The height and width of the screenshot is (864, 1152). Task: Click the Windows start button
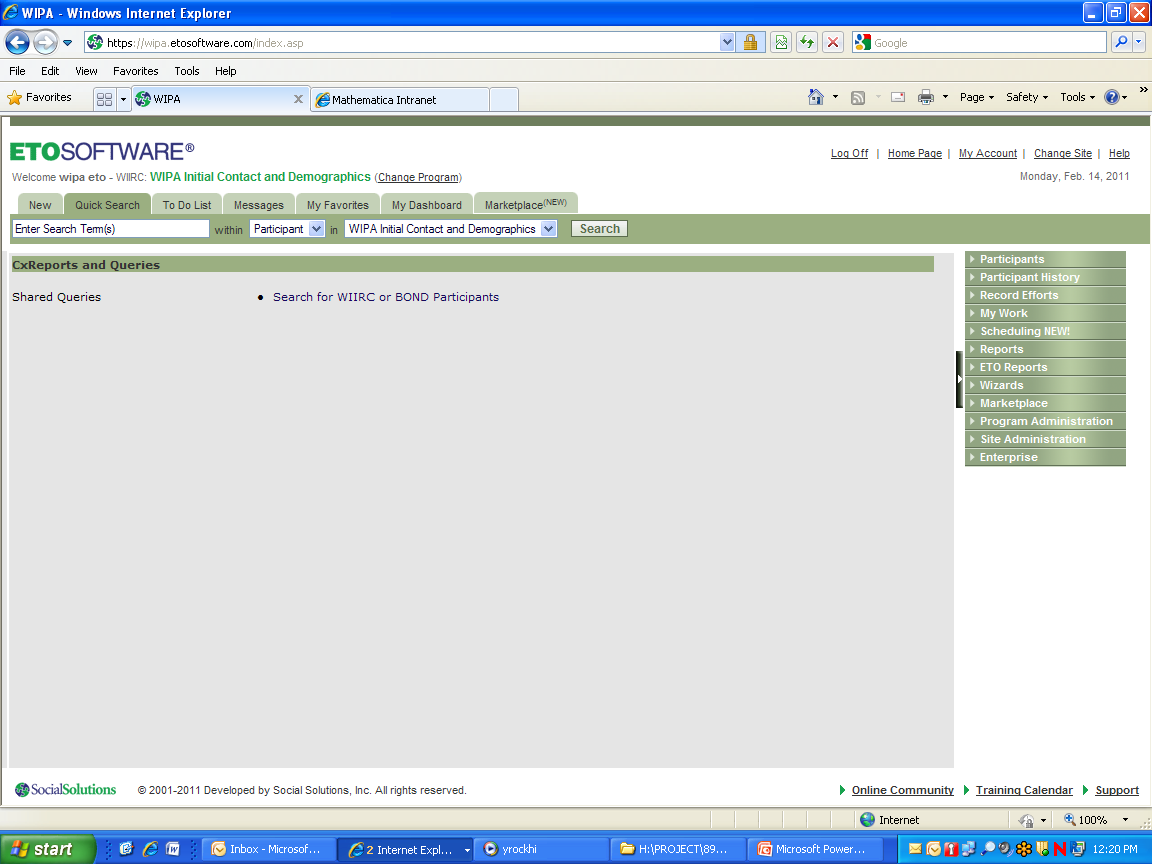(48, 849)
